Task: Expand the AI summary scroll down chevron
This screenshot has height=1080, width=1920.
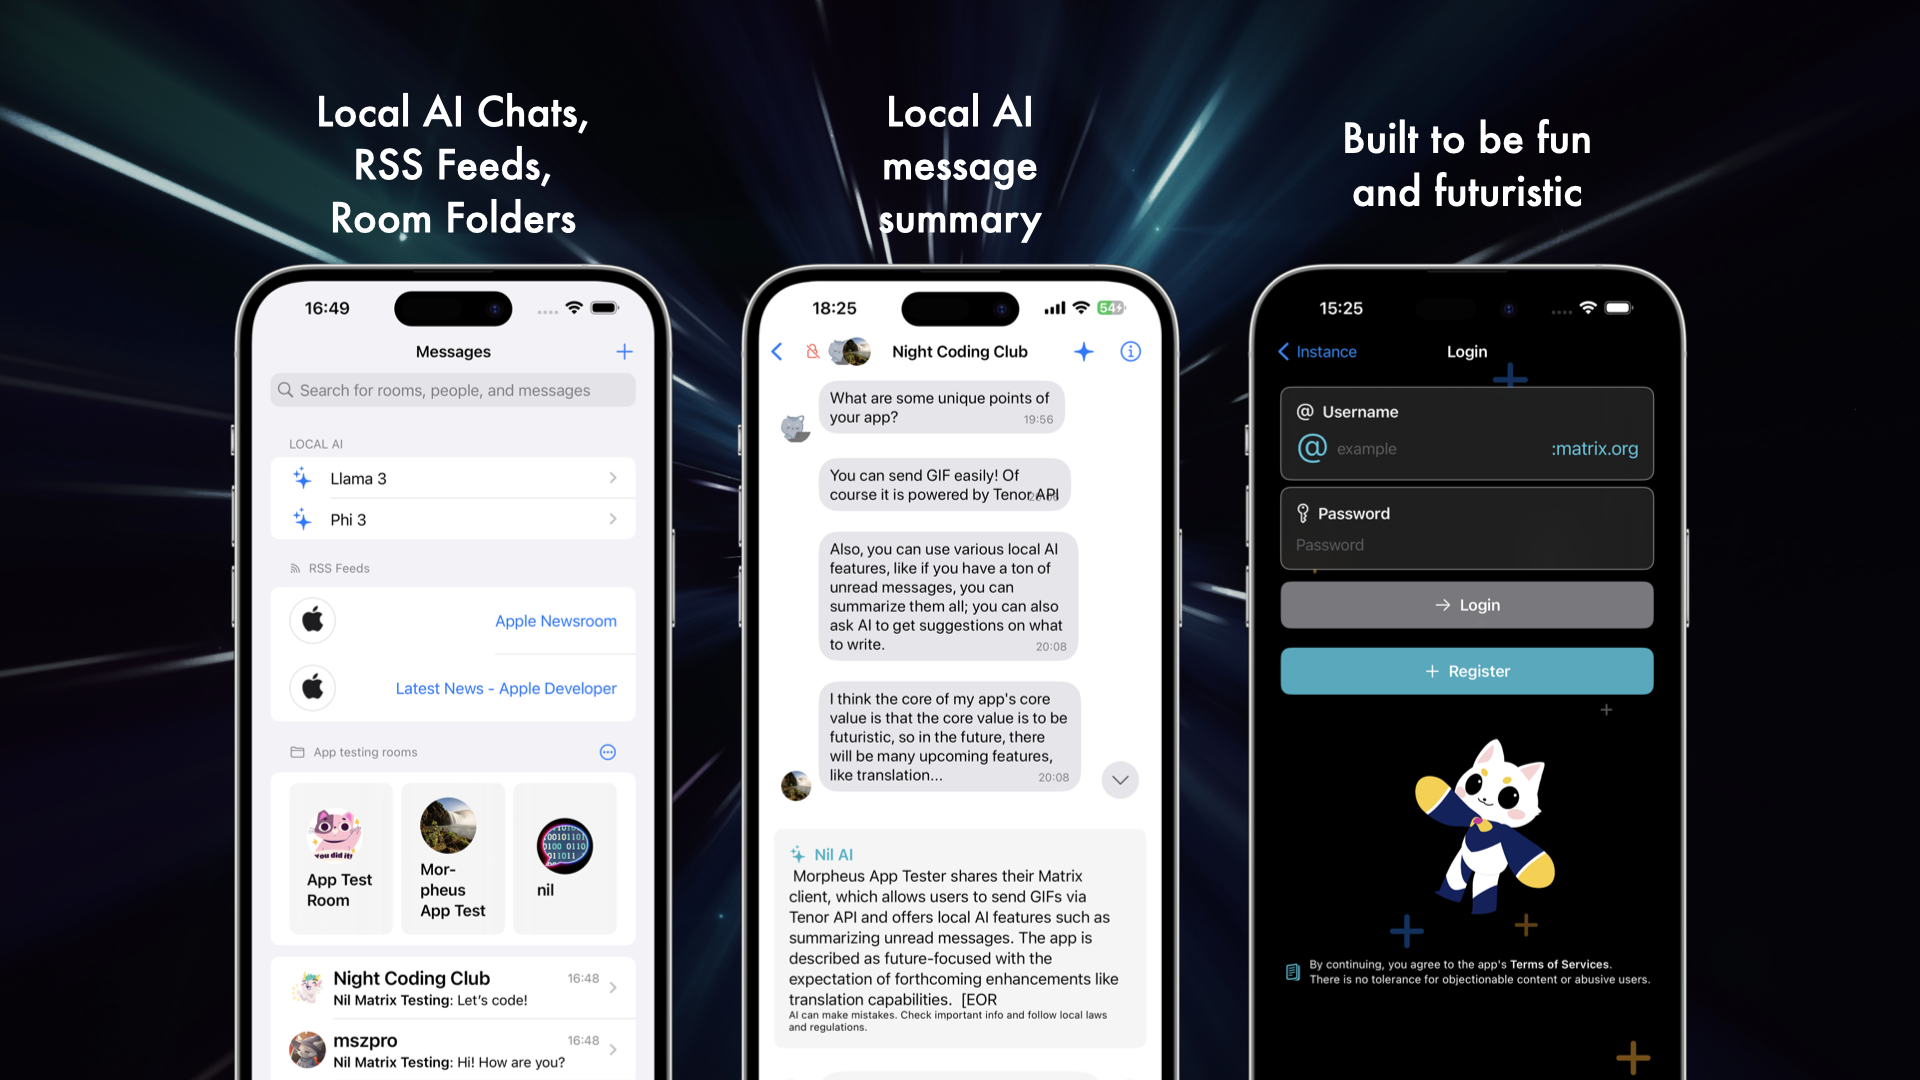Action: (x=1120, y=778)
